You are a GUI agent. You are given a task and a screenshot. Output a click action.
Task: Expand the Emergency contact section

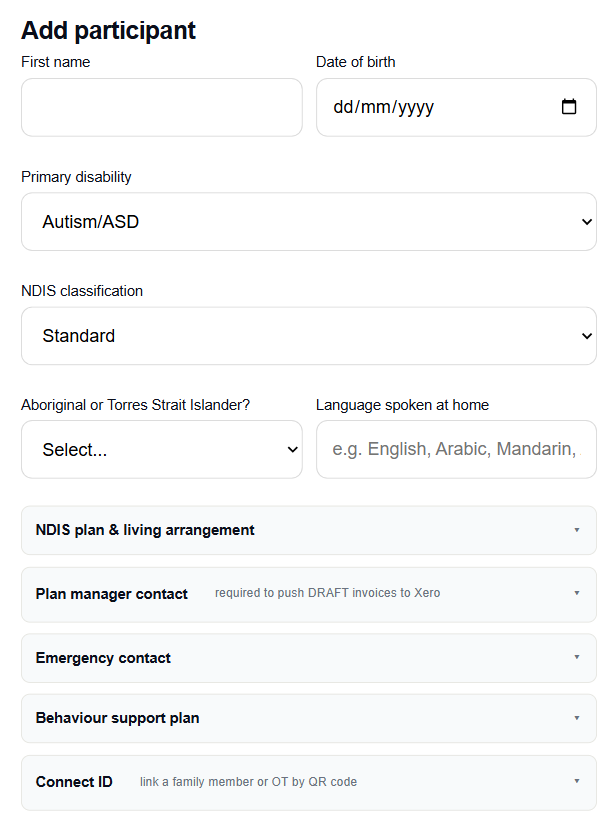[307, 658]
